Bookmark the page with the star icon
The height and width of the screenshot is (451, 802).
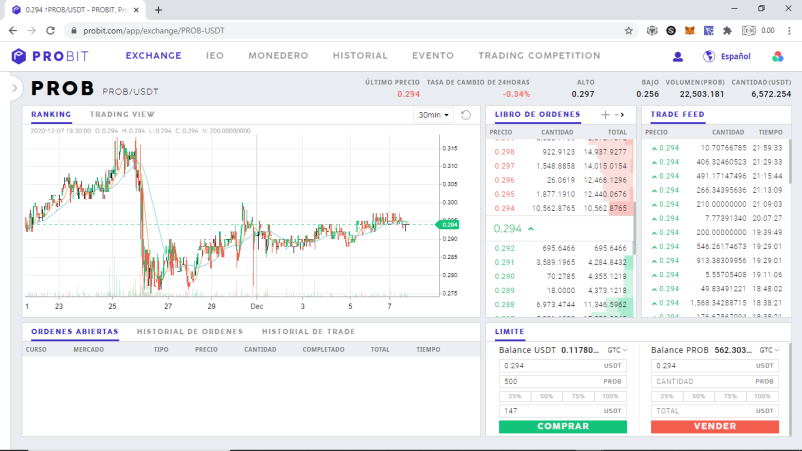pyautogui.click(x=629, y=31)
